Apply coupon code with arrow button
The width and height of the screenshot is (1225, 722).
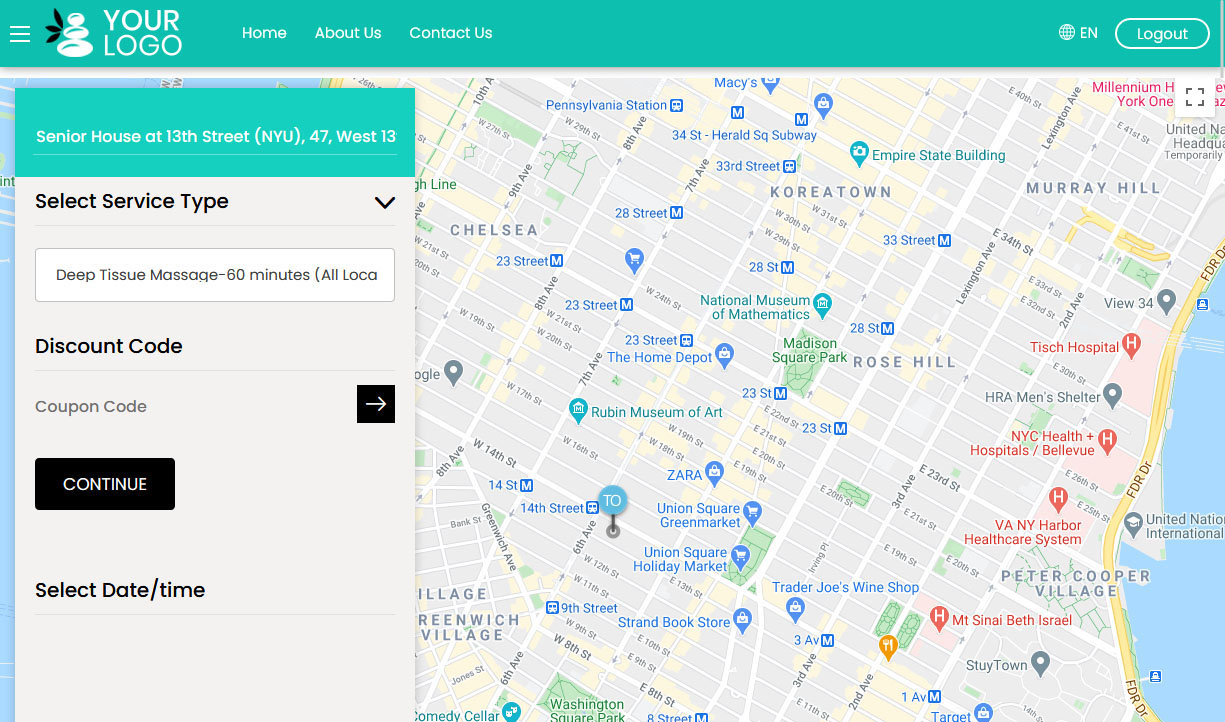[x=376, y=404]
